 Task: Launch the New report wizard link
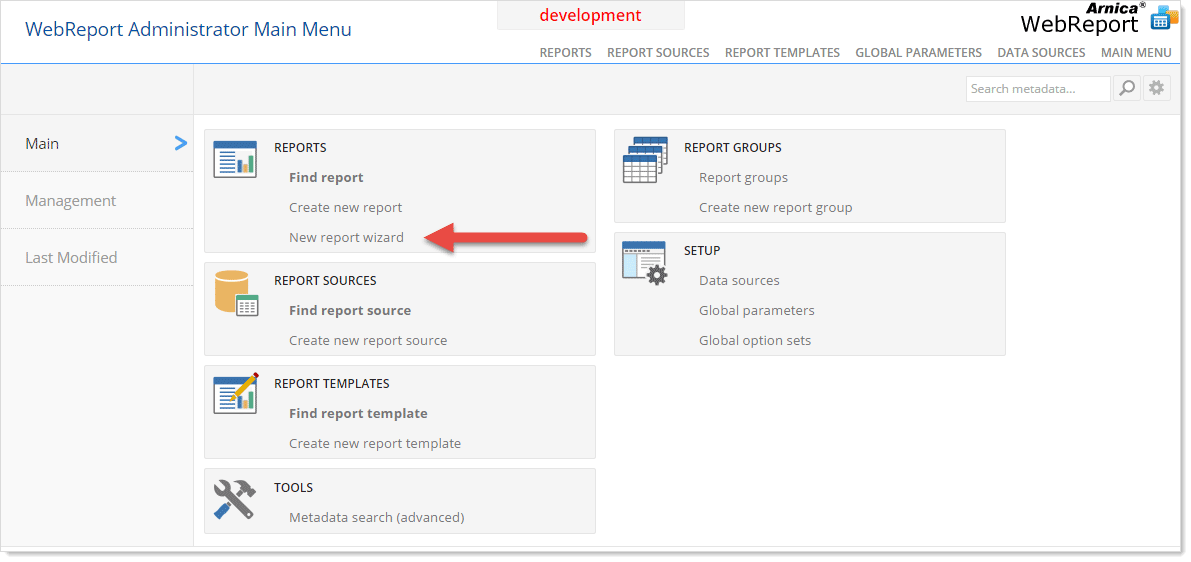346,238
